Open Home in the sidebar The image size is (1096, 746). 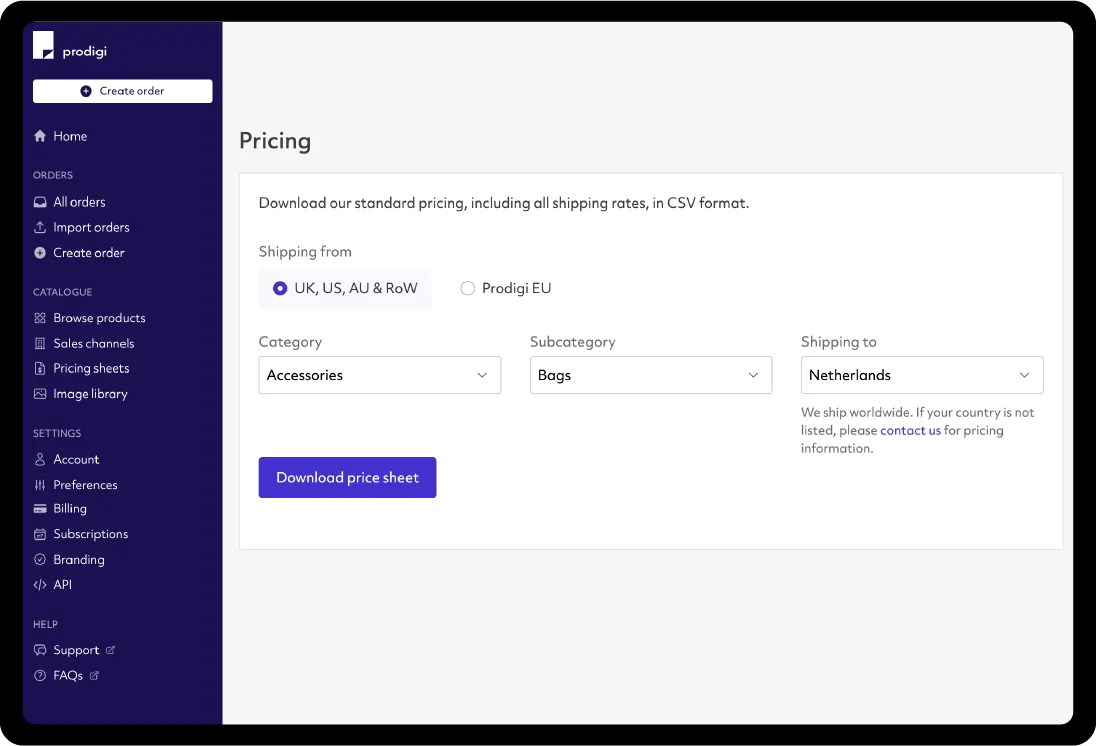[60, 136]
